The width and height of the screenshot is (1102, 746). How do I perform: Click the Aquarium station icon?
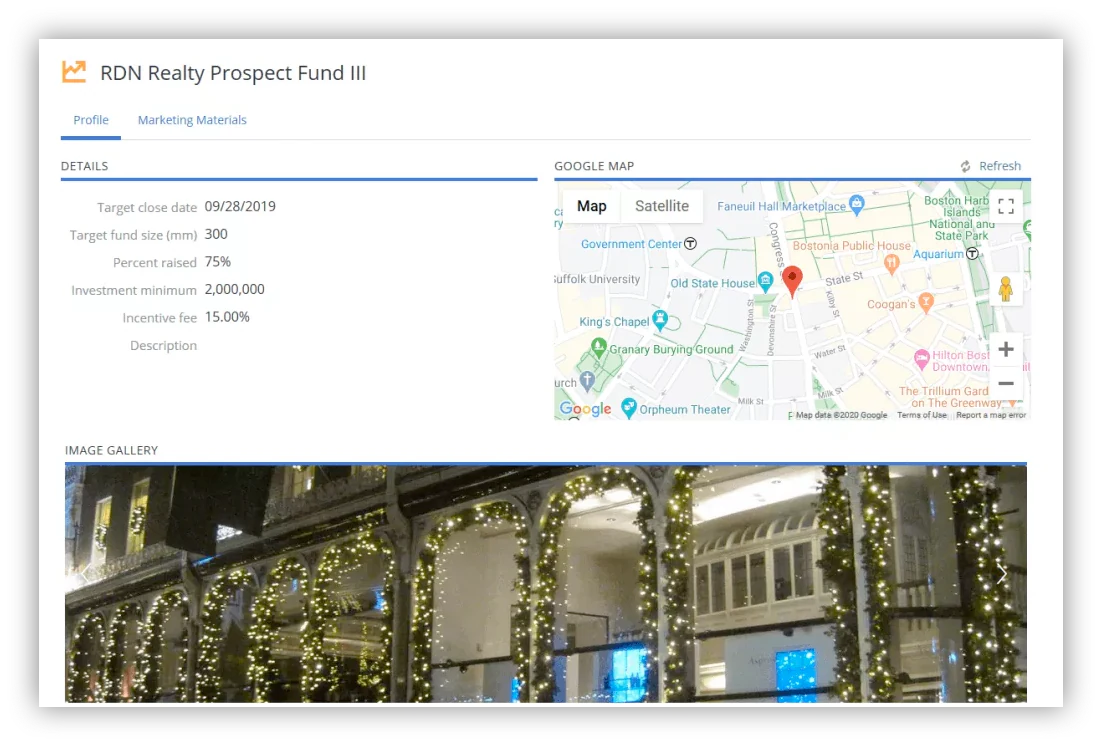click(x=972, y=253)
